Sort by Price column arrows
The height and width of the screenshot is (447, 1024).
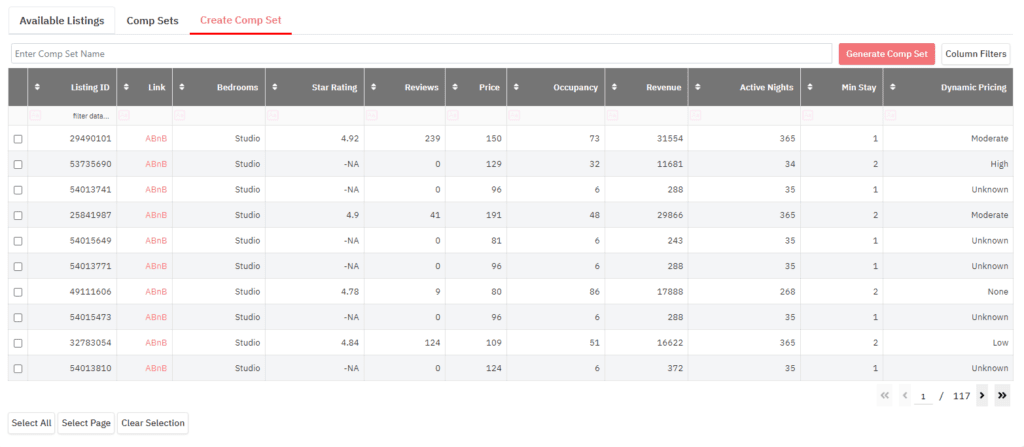[455, 88]
